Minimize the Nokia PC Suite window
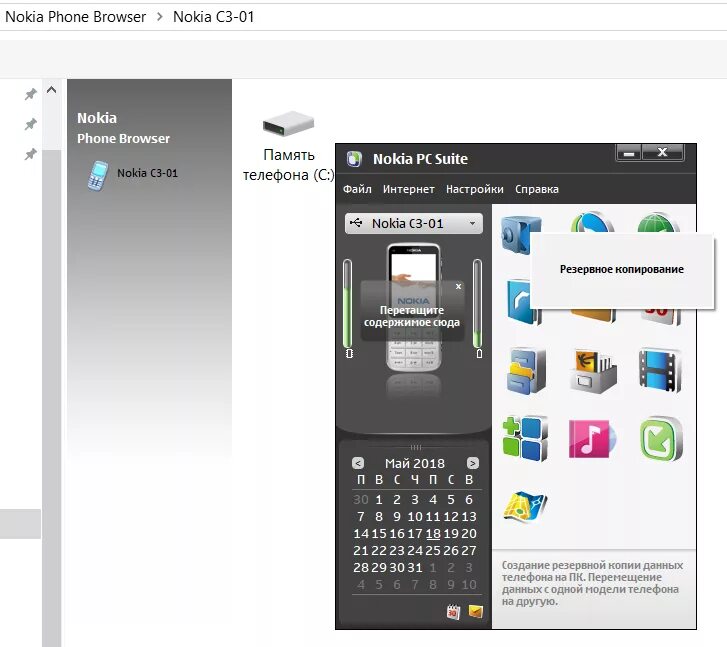The height and width of the screenshot is (647, 727). 629,153
